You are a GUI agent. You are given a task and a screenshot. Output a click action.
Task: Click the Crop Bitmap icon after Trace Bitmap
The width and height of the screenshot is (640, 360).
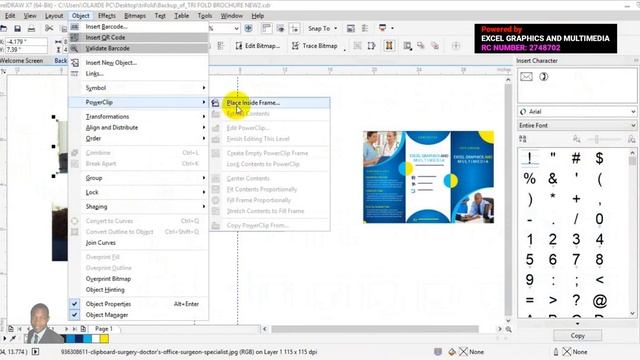[357, 46]
